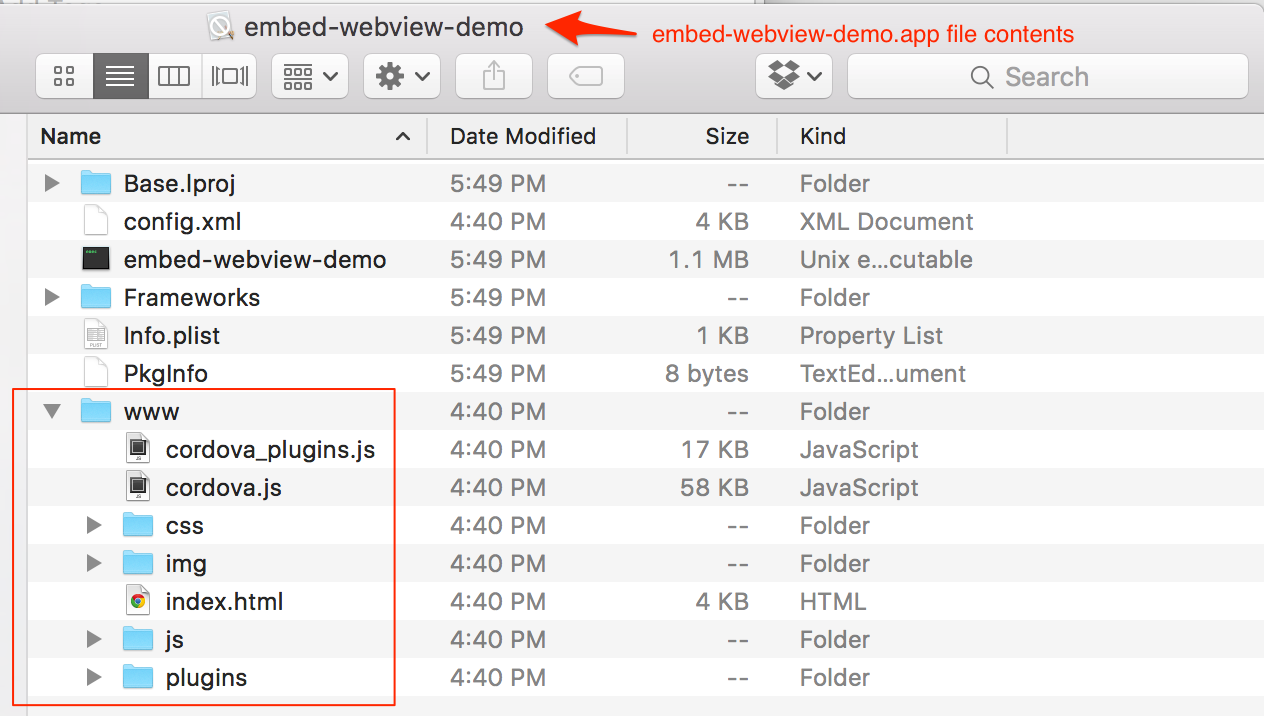Switch to column view mode
The image size is (1264, 716).
(x=174, y=76)
